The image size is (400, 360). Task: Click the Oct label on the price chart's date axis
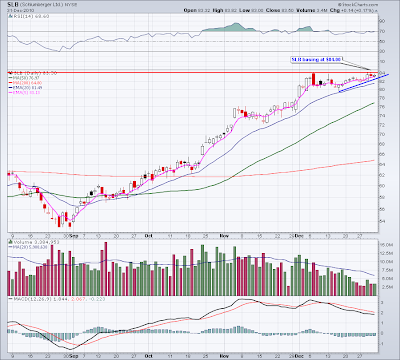click(x=149, y=236)
